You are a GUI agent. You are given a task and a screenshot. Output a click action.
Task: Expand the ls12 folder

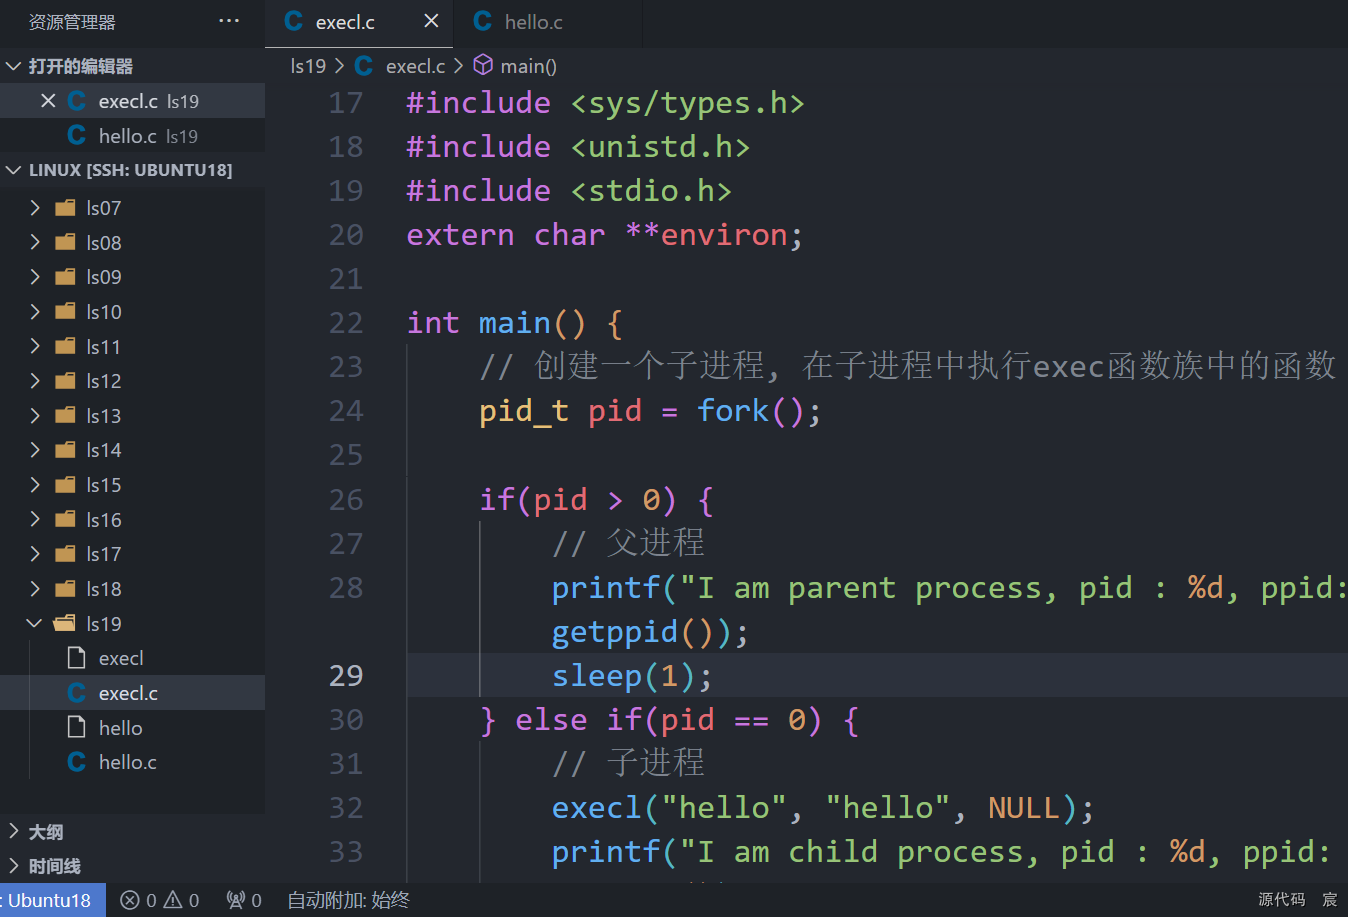(x=35, y=381)
